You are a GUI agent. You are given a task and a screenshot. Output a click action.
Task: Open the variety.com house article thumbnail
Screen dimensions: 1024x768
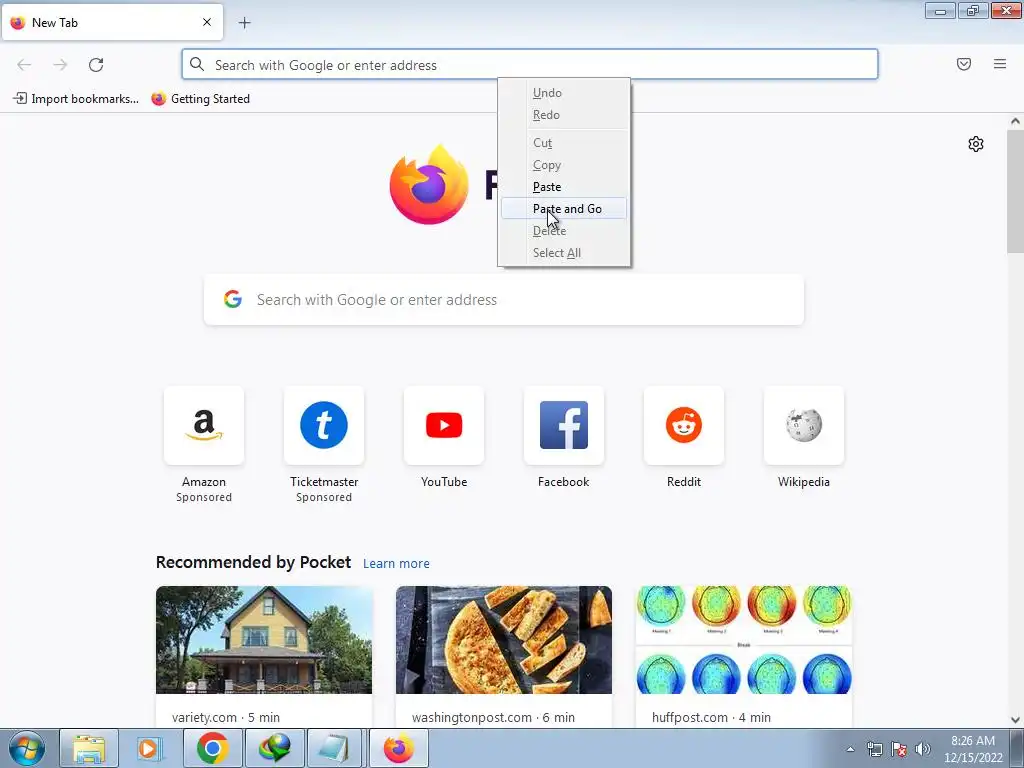[x=264, y=640]
